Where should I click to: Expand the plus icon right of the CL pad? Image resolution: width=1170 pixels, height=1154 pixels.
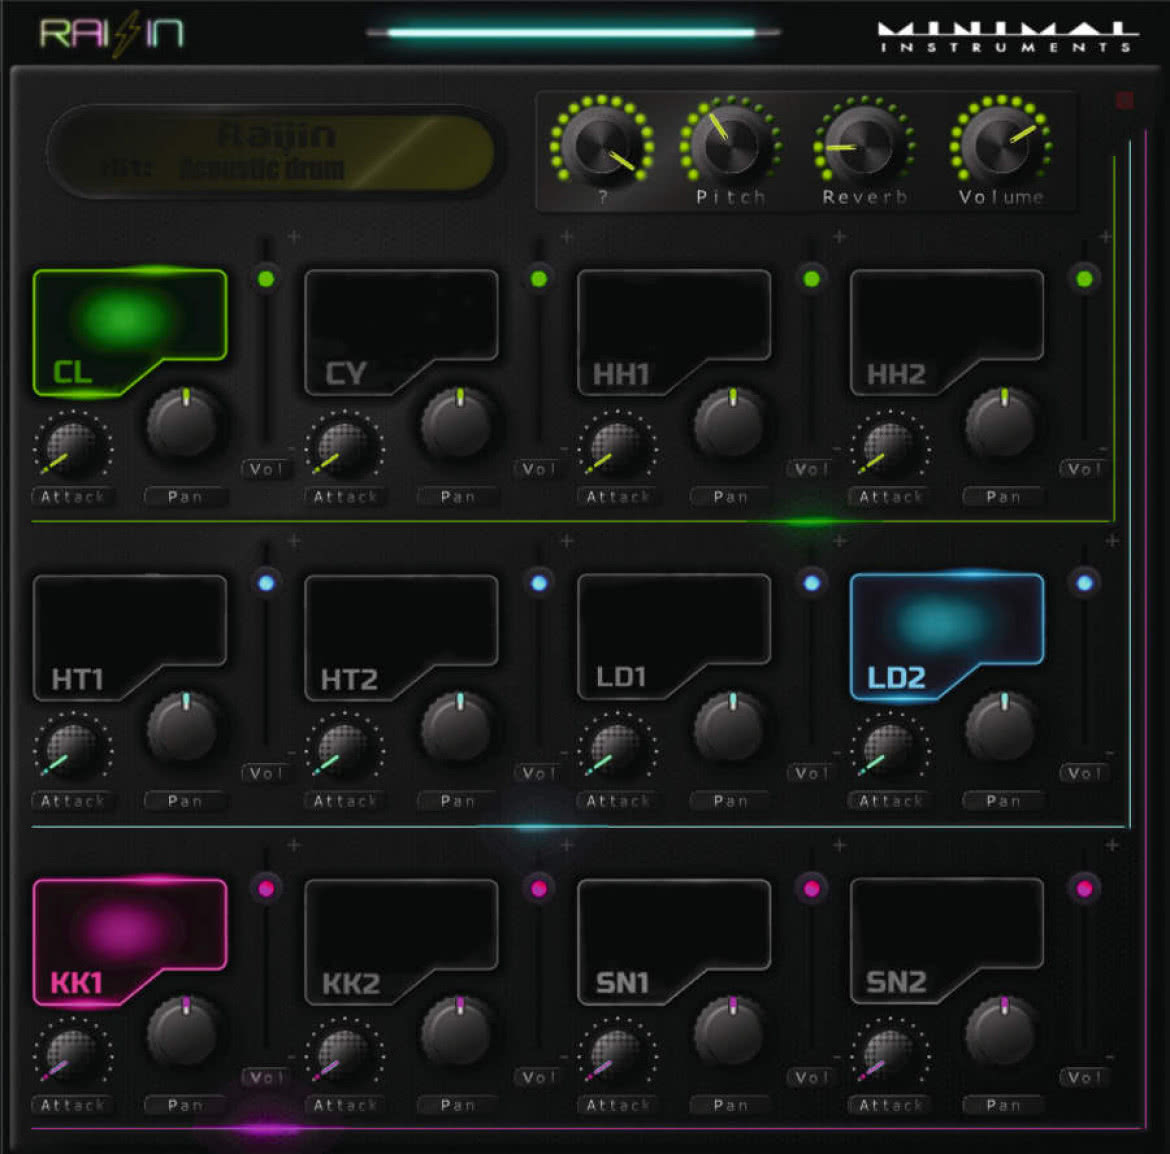294,236
